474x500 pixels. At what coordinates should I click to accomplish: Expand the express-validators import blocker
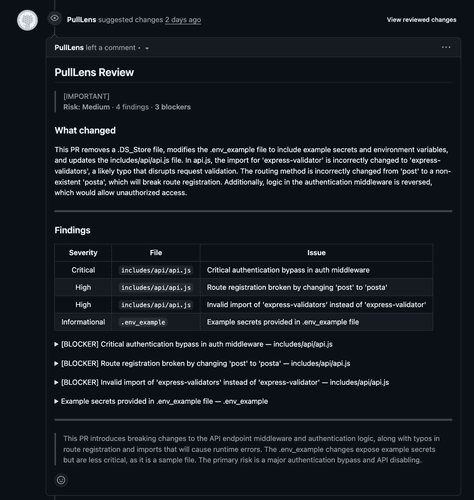222,382
